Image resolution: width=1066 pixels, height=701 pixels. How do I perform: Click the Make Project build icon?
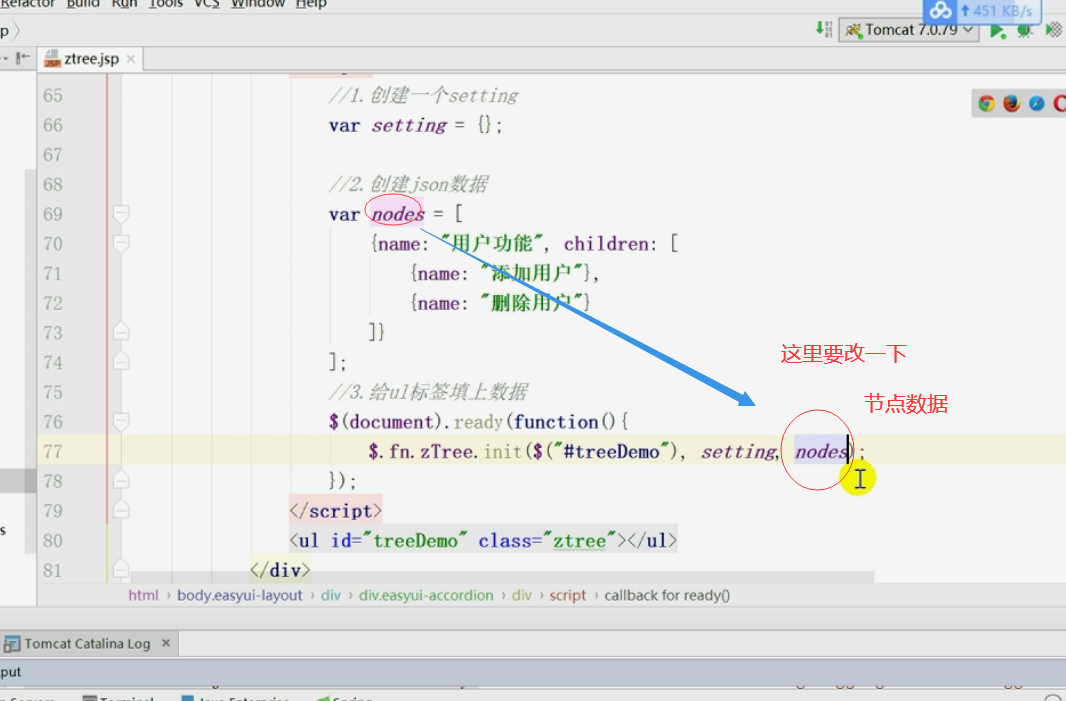tap(823, 29)
